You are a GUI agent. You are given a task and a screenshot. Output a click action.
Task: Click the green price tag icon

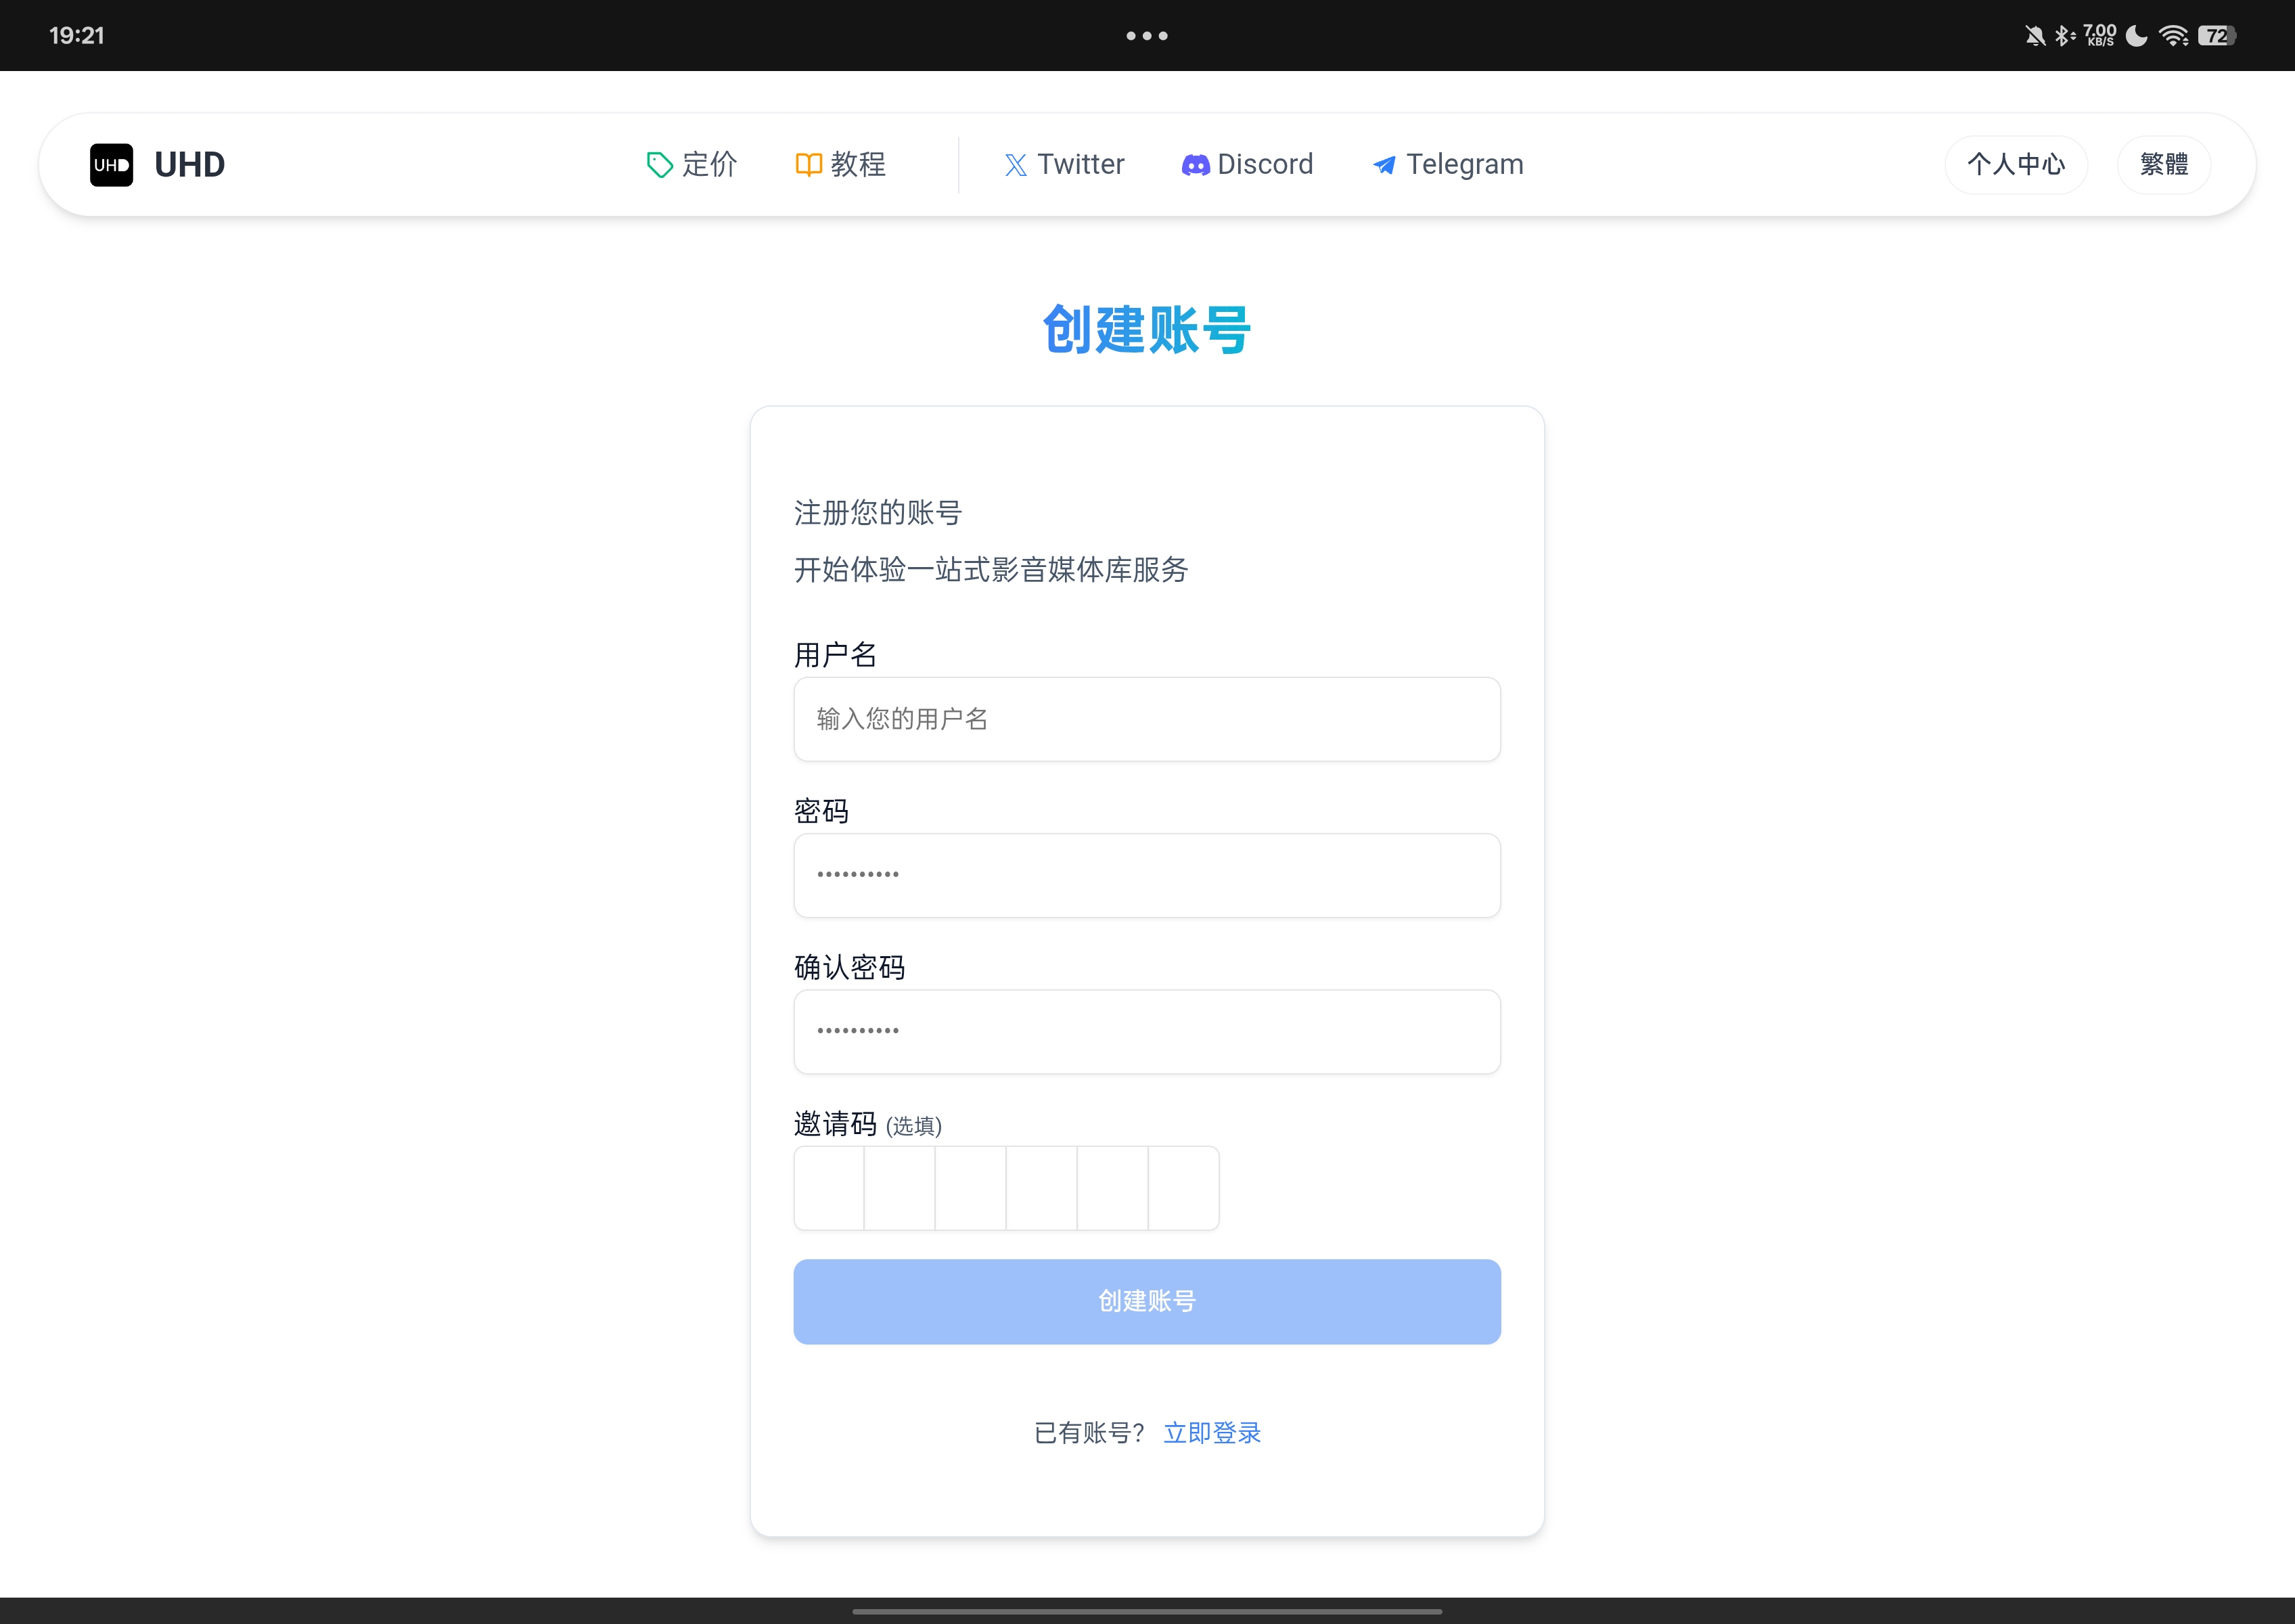(659, 165)
